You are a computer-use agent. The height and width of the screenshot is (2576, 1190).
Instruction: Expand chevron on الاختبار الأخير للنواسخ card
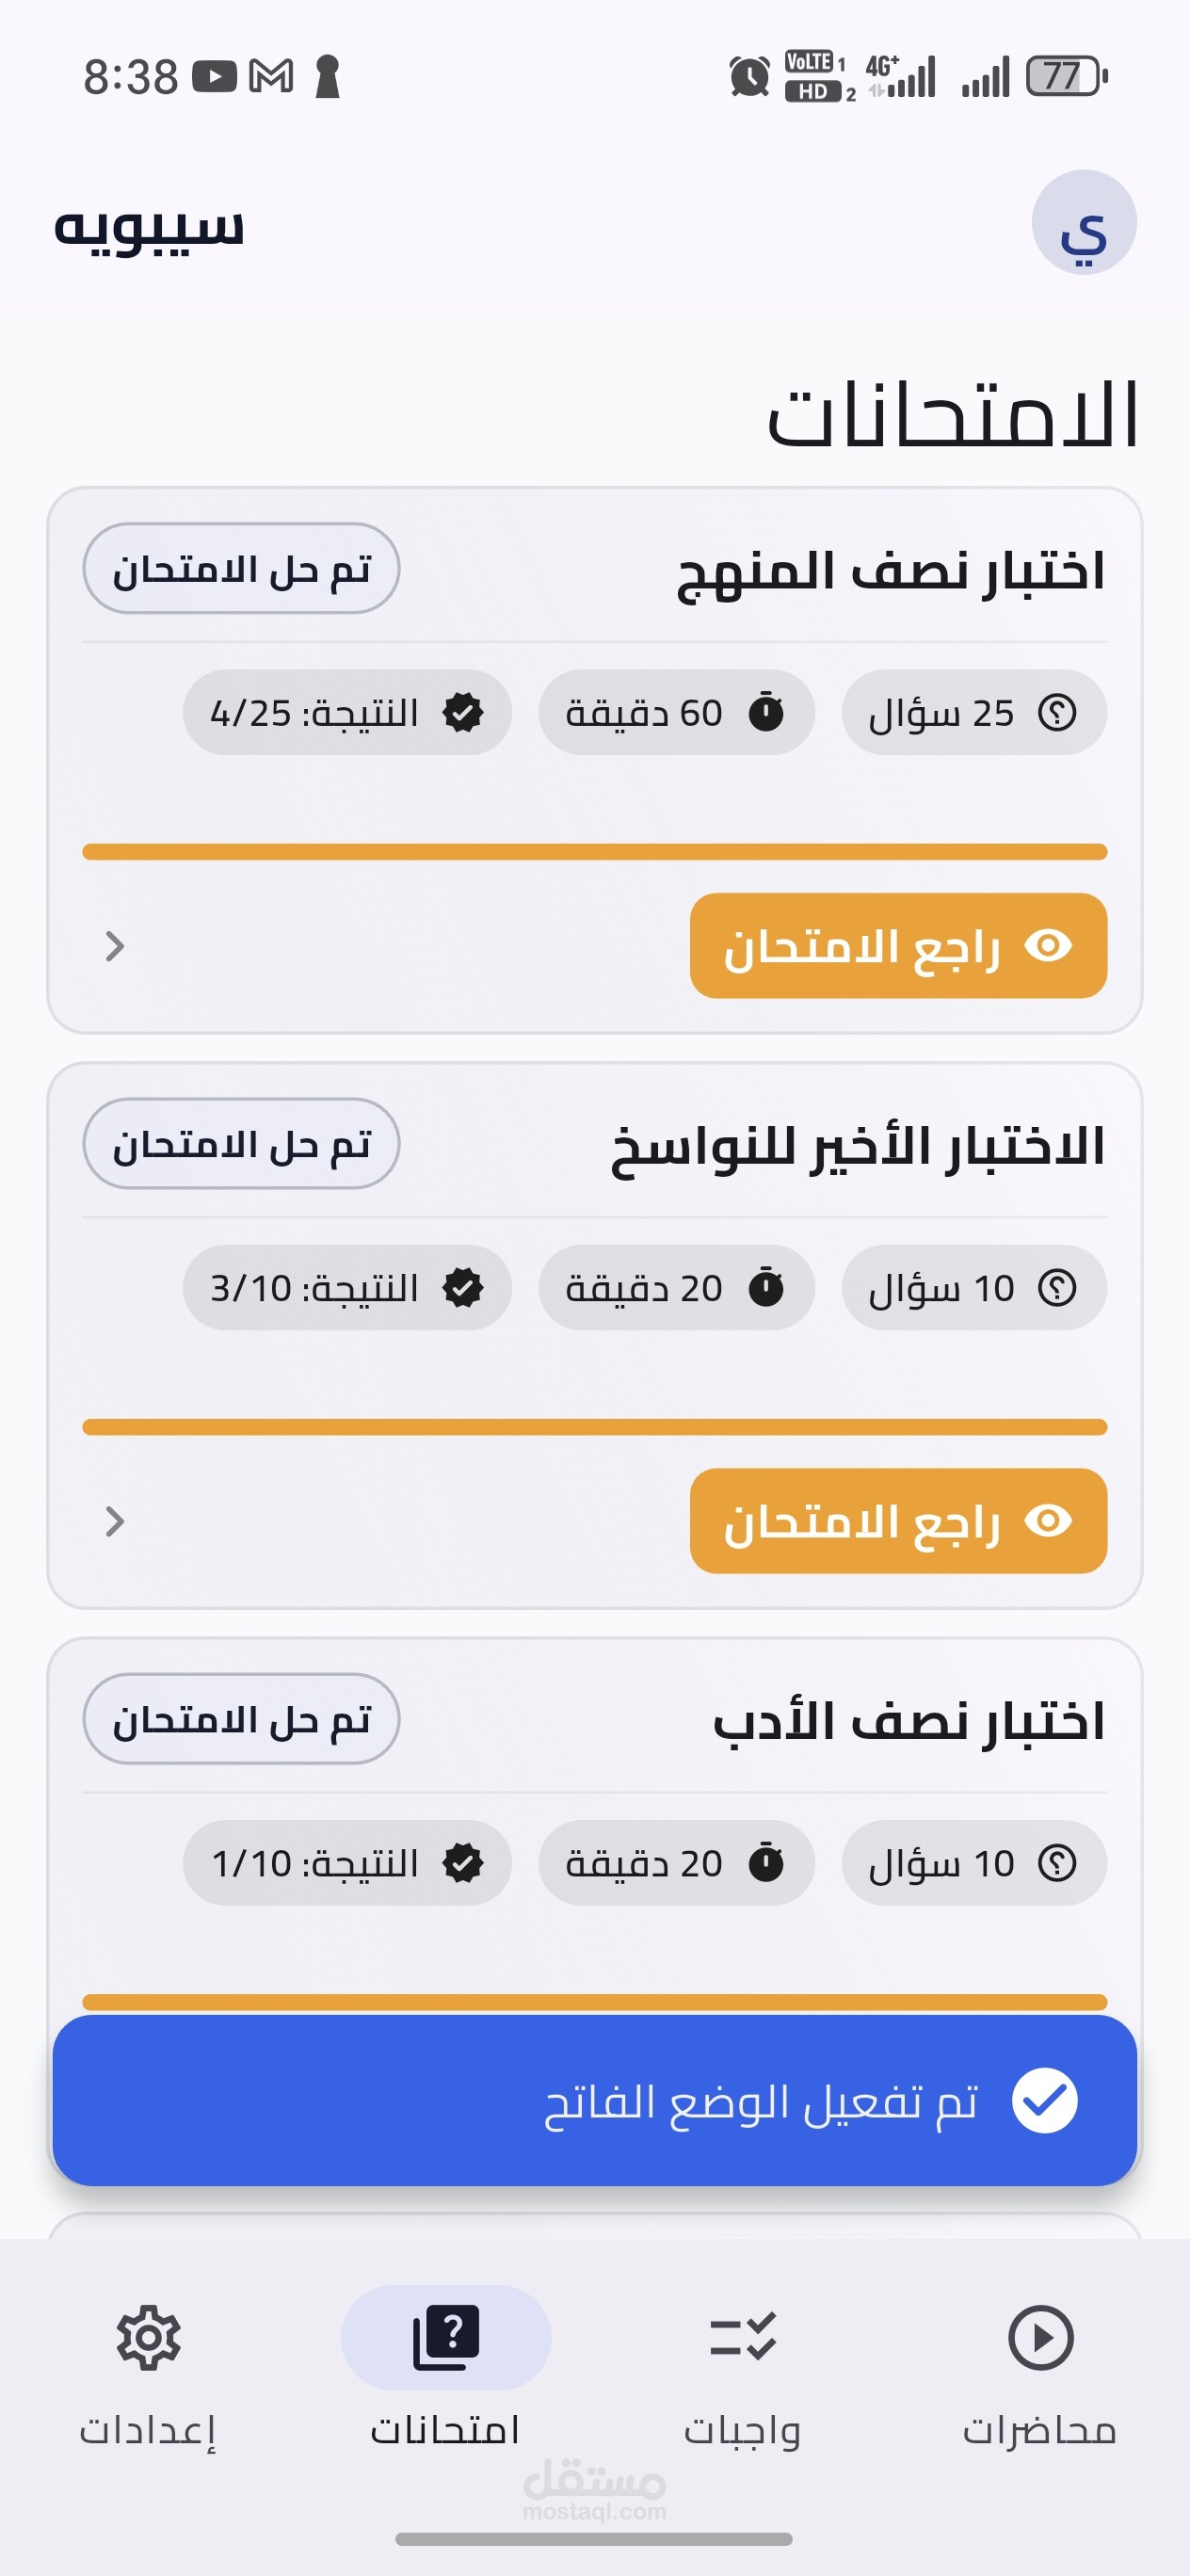[x=115, y=1521]
